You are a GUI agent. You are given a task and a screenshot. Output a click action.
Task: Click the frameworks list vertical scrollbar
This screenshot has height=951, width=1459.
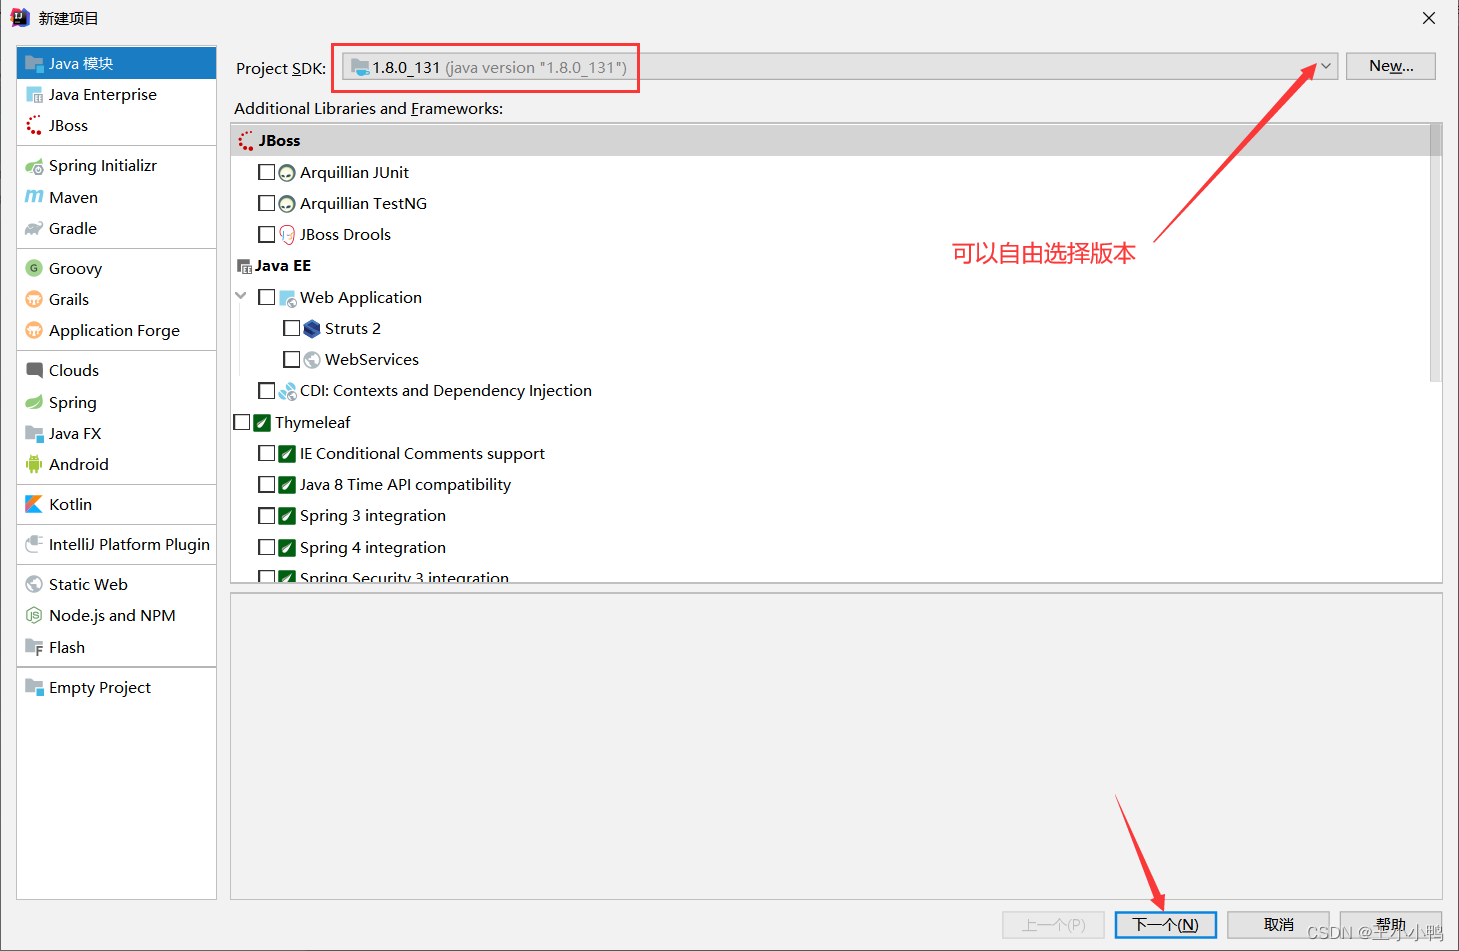click(1436, 252)
